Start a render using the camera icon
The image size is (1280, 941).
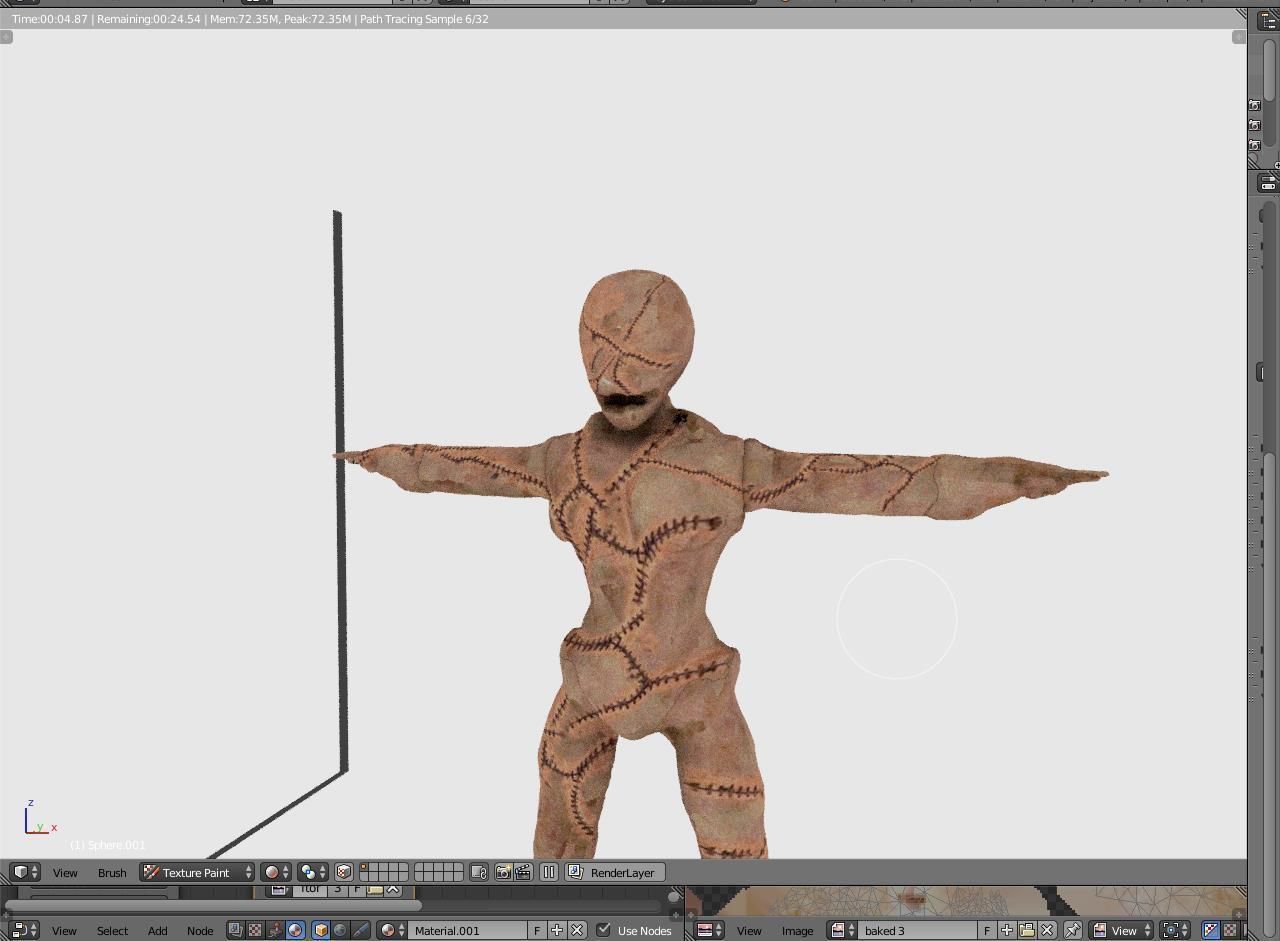click(x=503, y=872)
